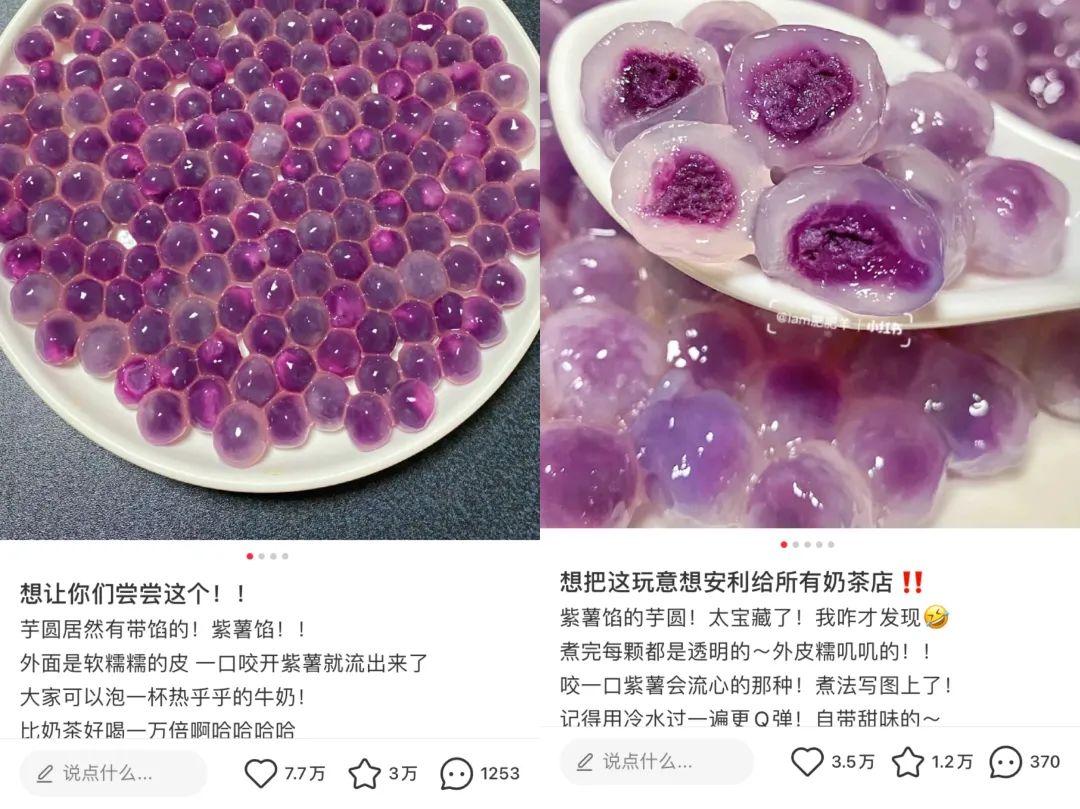
Task: Select the second pagination dot under the left photo
Action: tap(262, 556)
